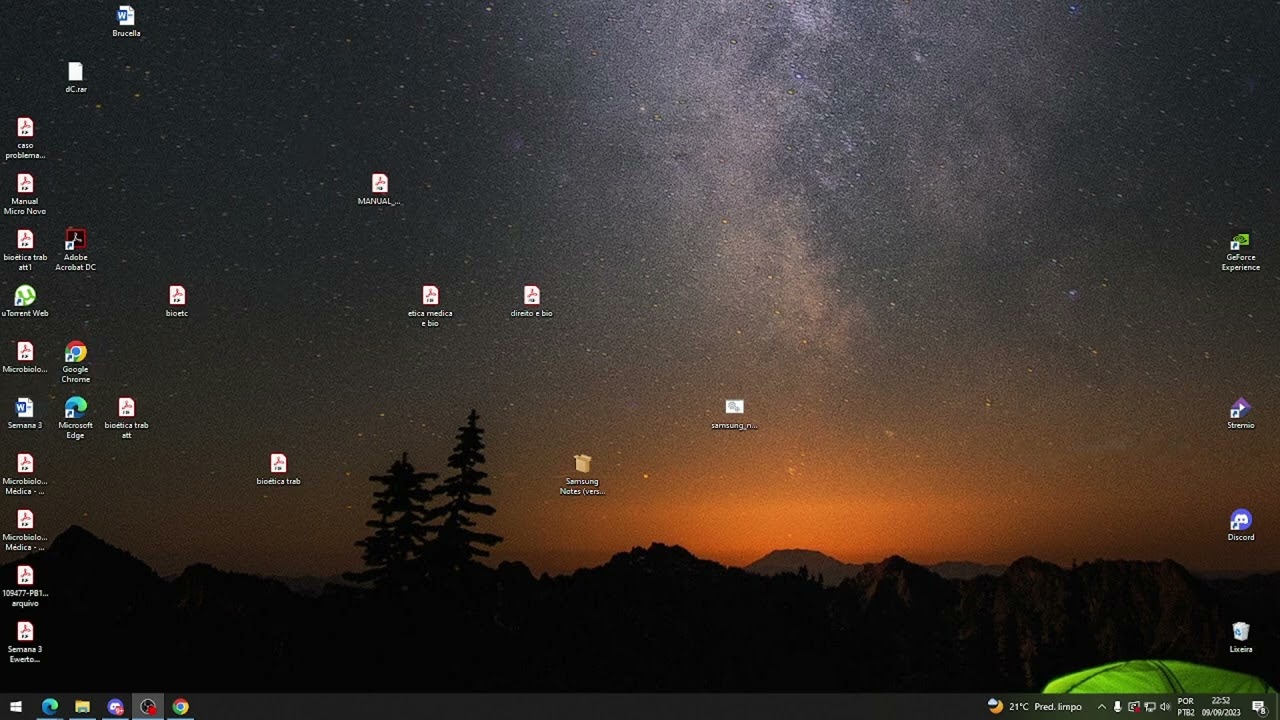Expand the hidden system tray icons
The image size is (1280, 720).
(x=1102, y=707)
